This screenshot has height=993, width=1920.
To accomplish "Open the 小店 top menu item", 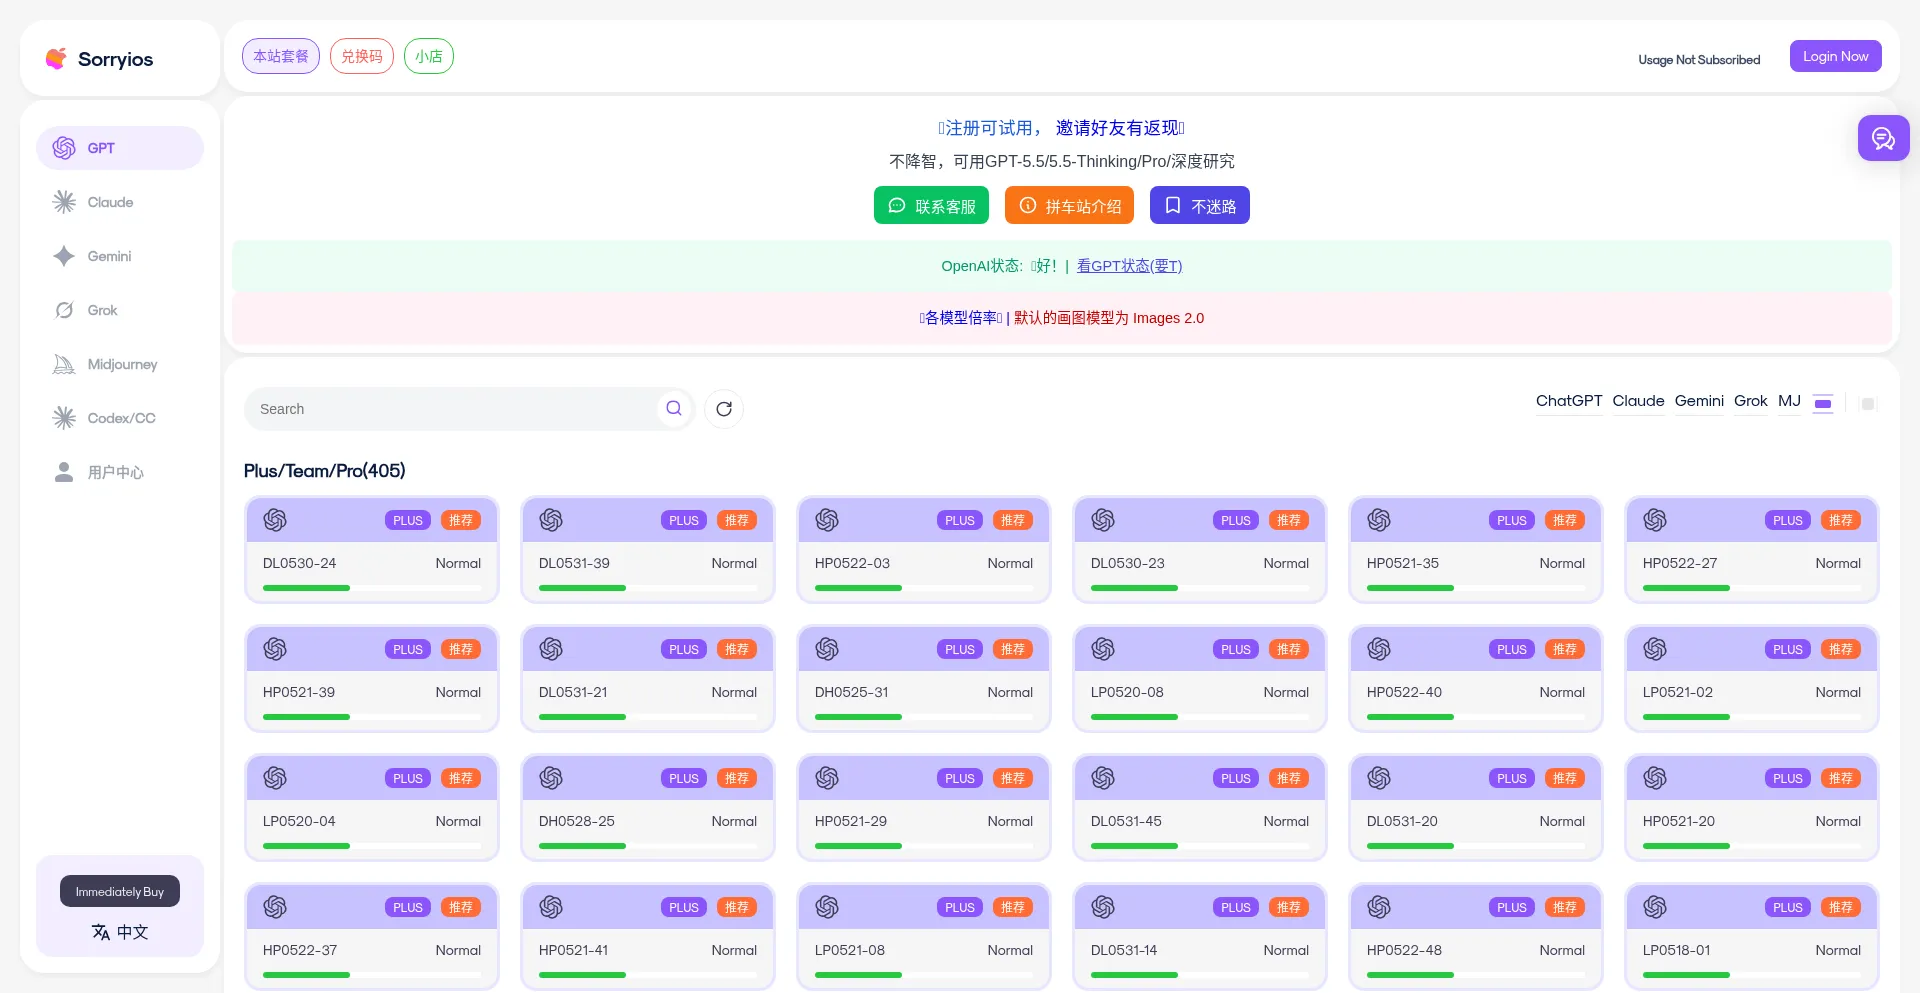I will point(429,56).
